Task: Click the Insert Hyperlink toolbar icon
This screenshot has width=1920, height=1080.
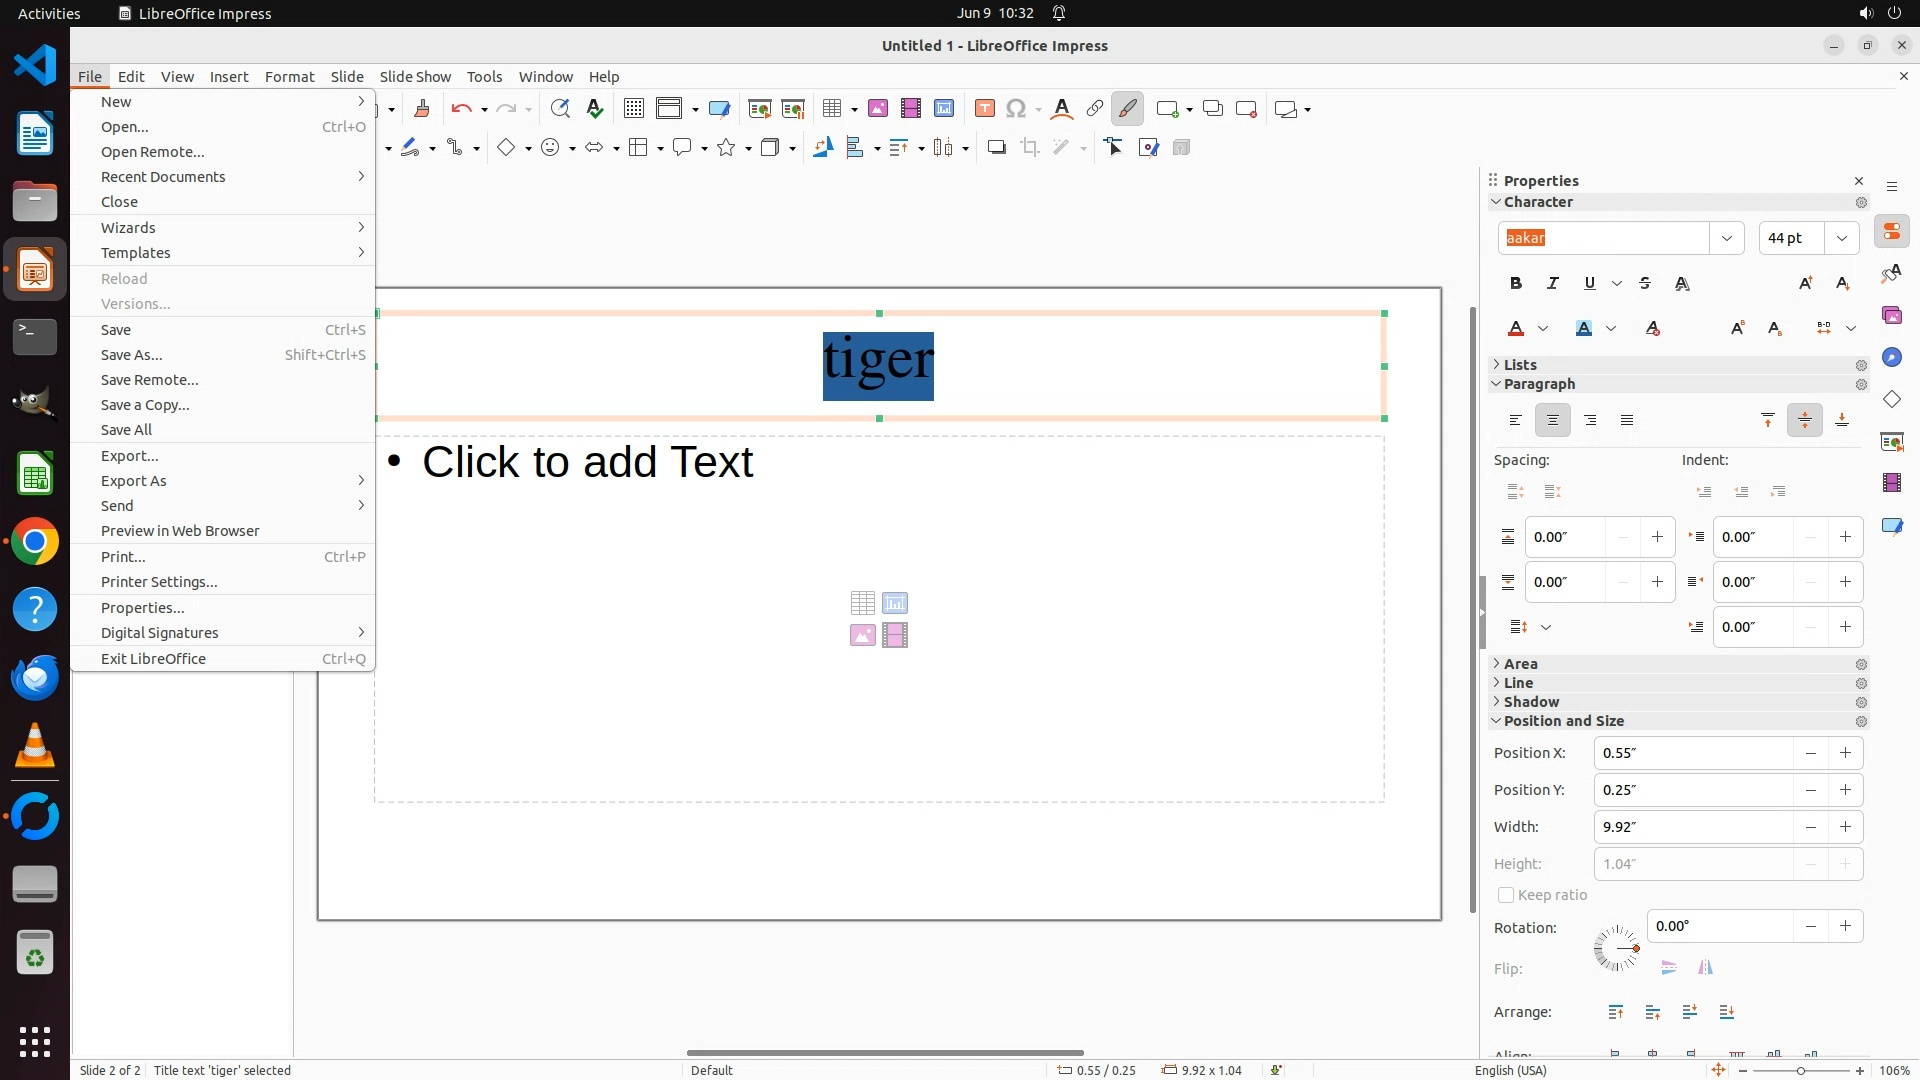Action: pos(1095,109)
